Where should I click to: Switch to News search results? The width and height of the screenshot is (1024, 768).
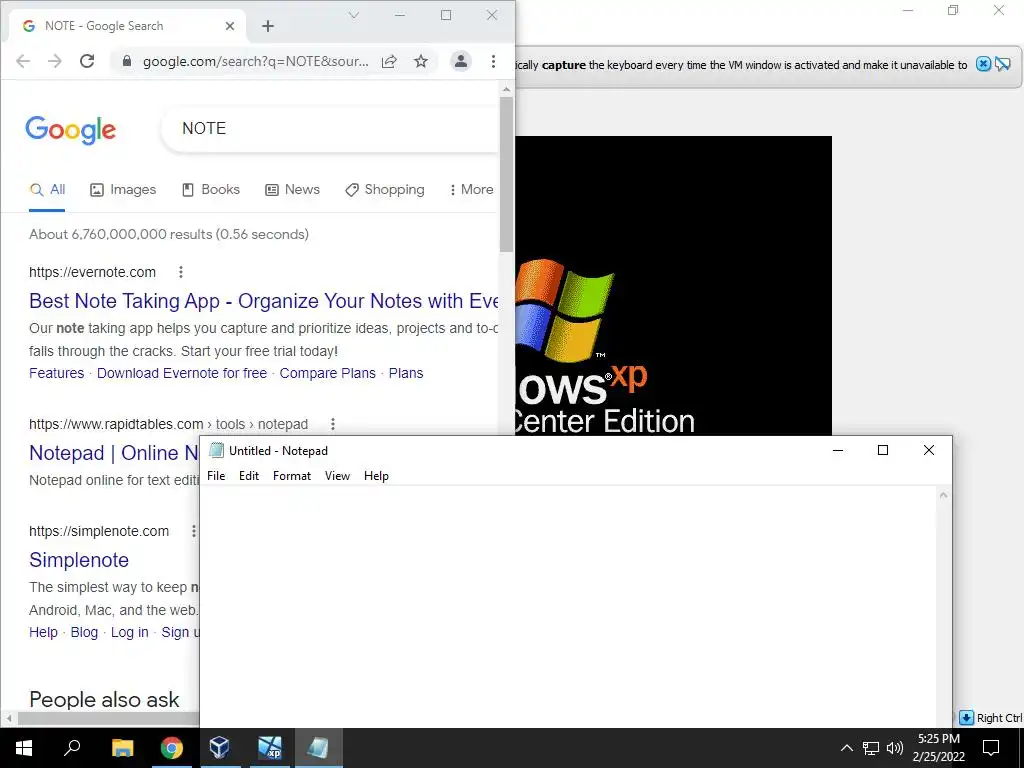(x=292, y=189)
